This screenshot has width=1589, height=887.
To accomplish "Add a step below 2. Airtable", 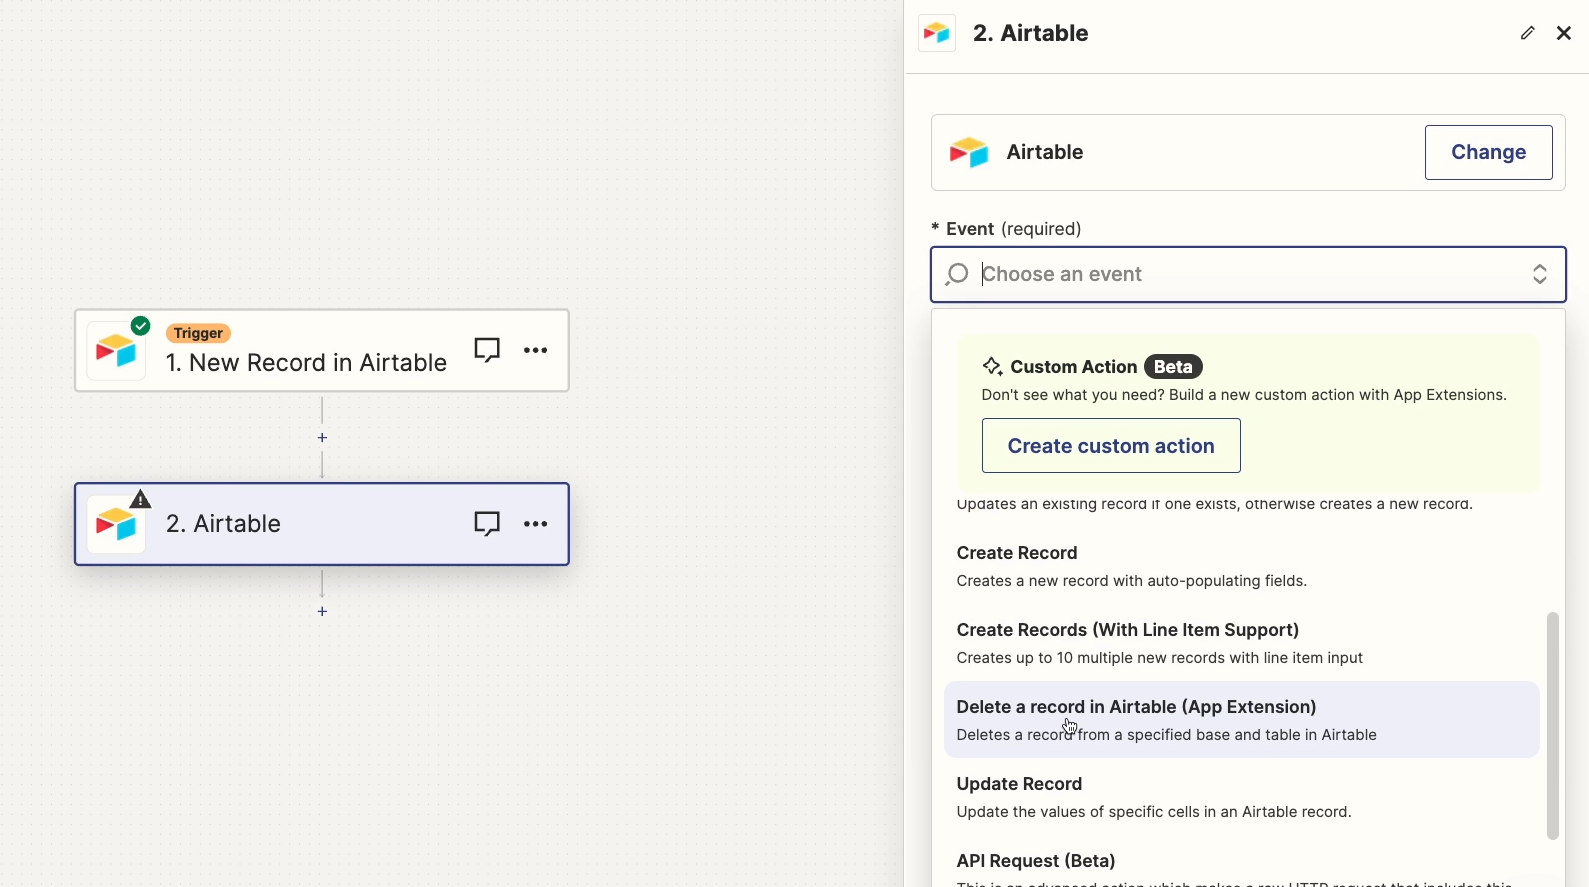I will click(x=322, y=612).
